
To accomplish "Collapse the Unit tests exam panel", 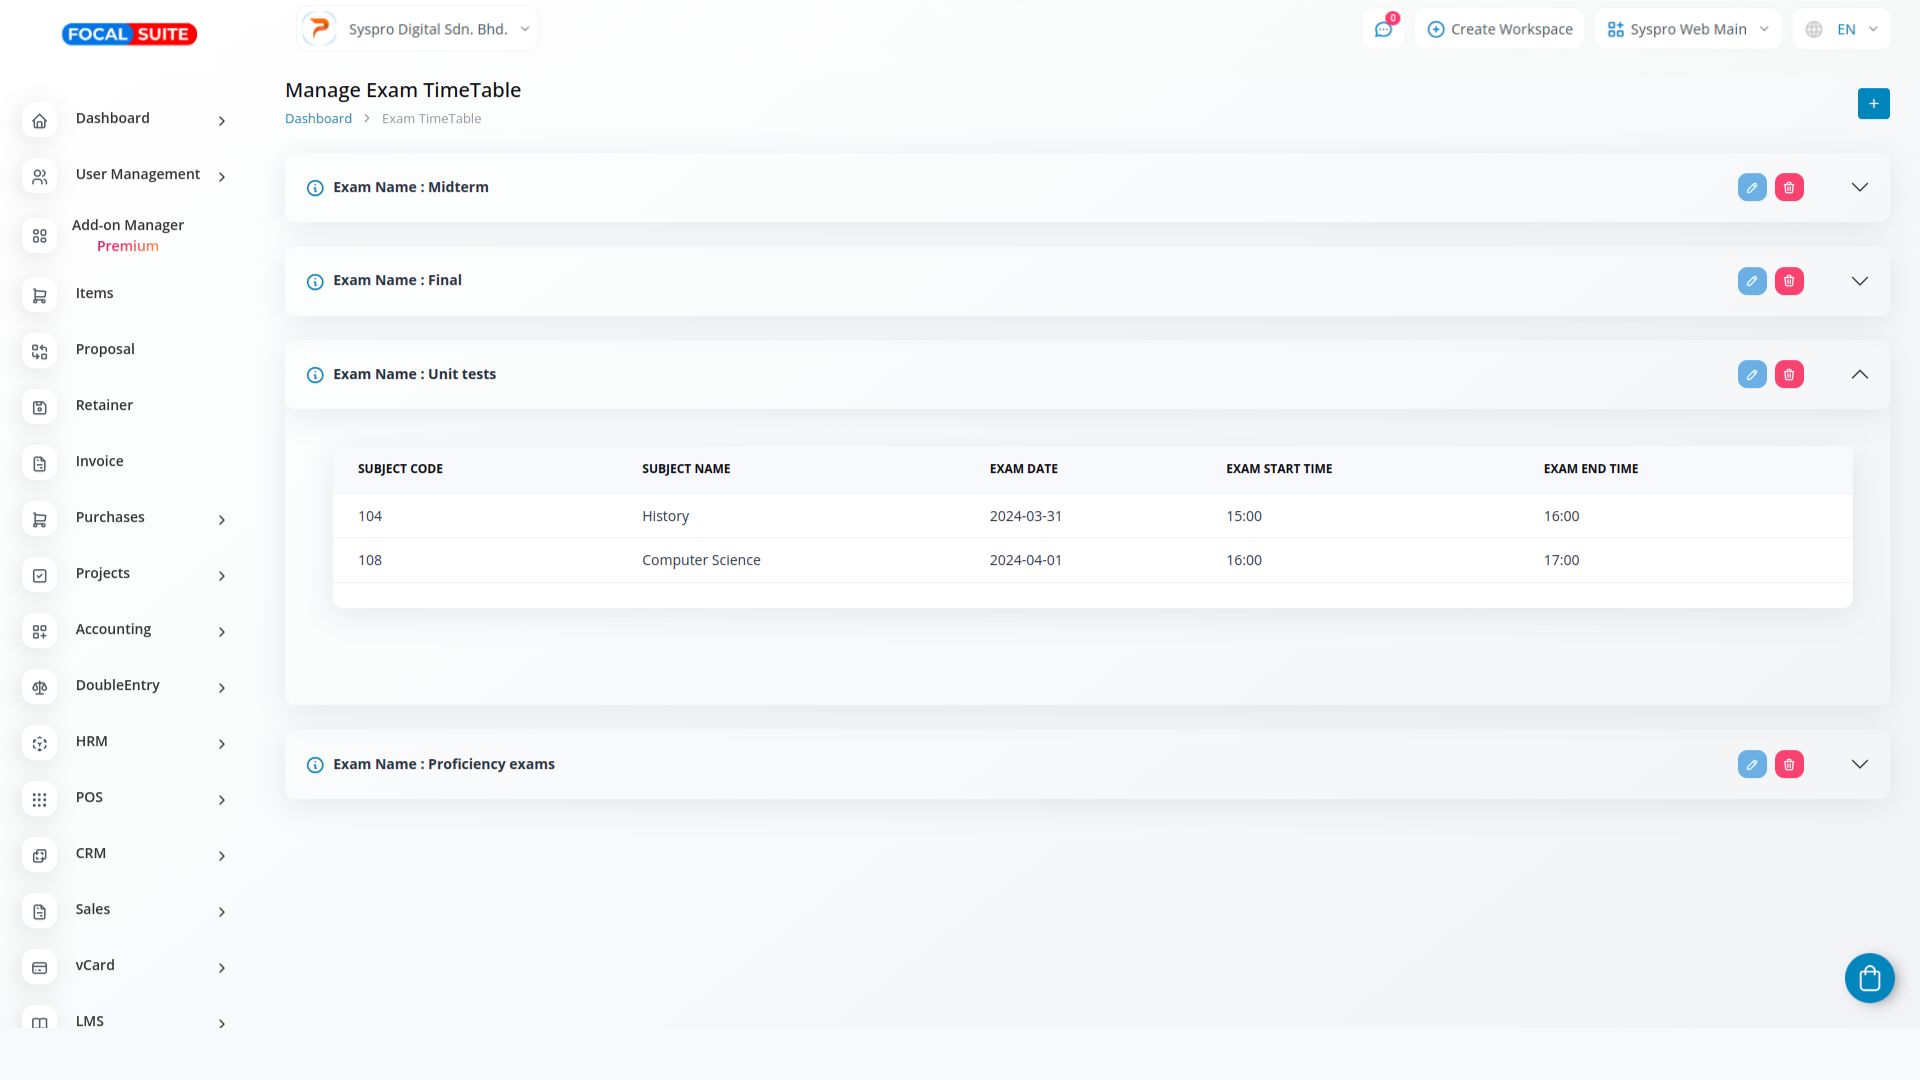I will tap(1859, 374).
